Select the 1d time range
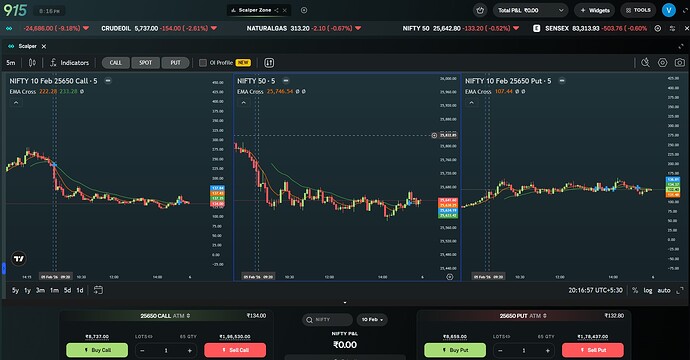 (x=80, y=290)
